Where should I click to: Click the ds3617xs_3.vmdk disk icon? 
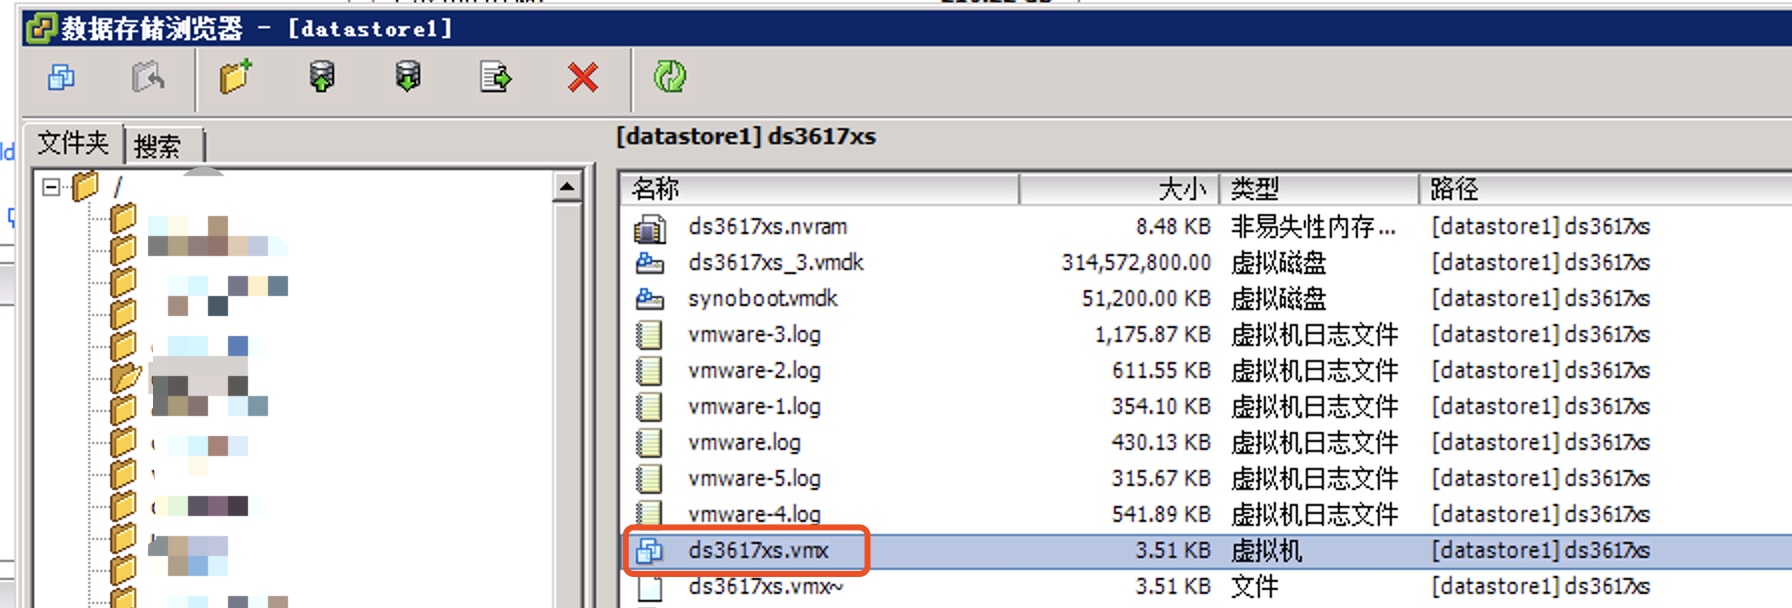tap(650, 263)
